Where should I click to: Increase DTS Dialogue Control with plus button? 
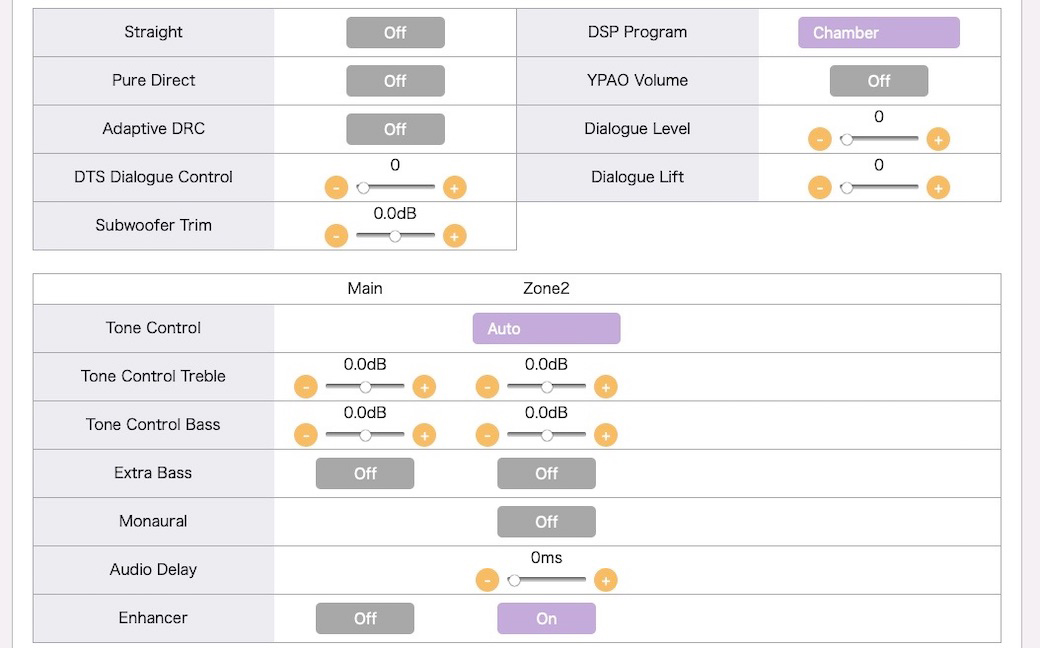(x=454, y=188)
